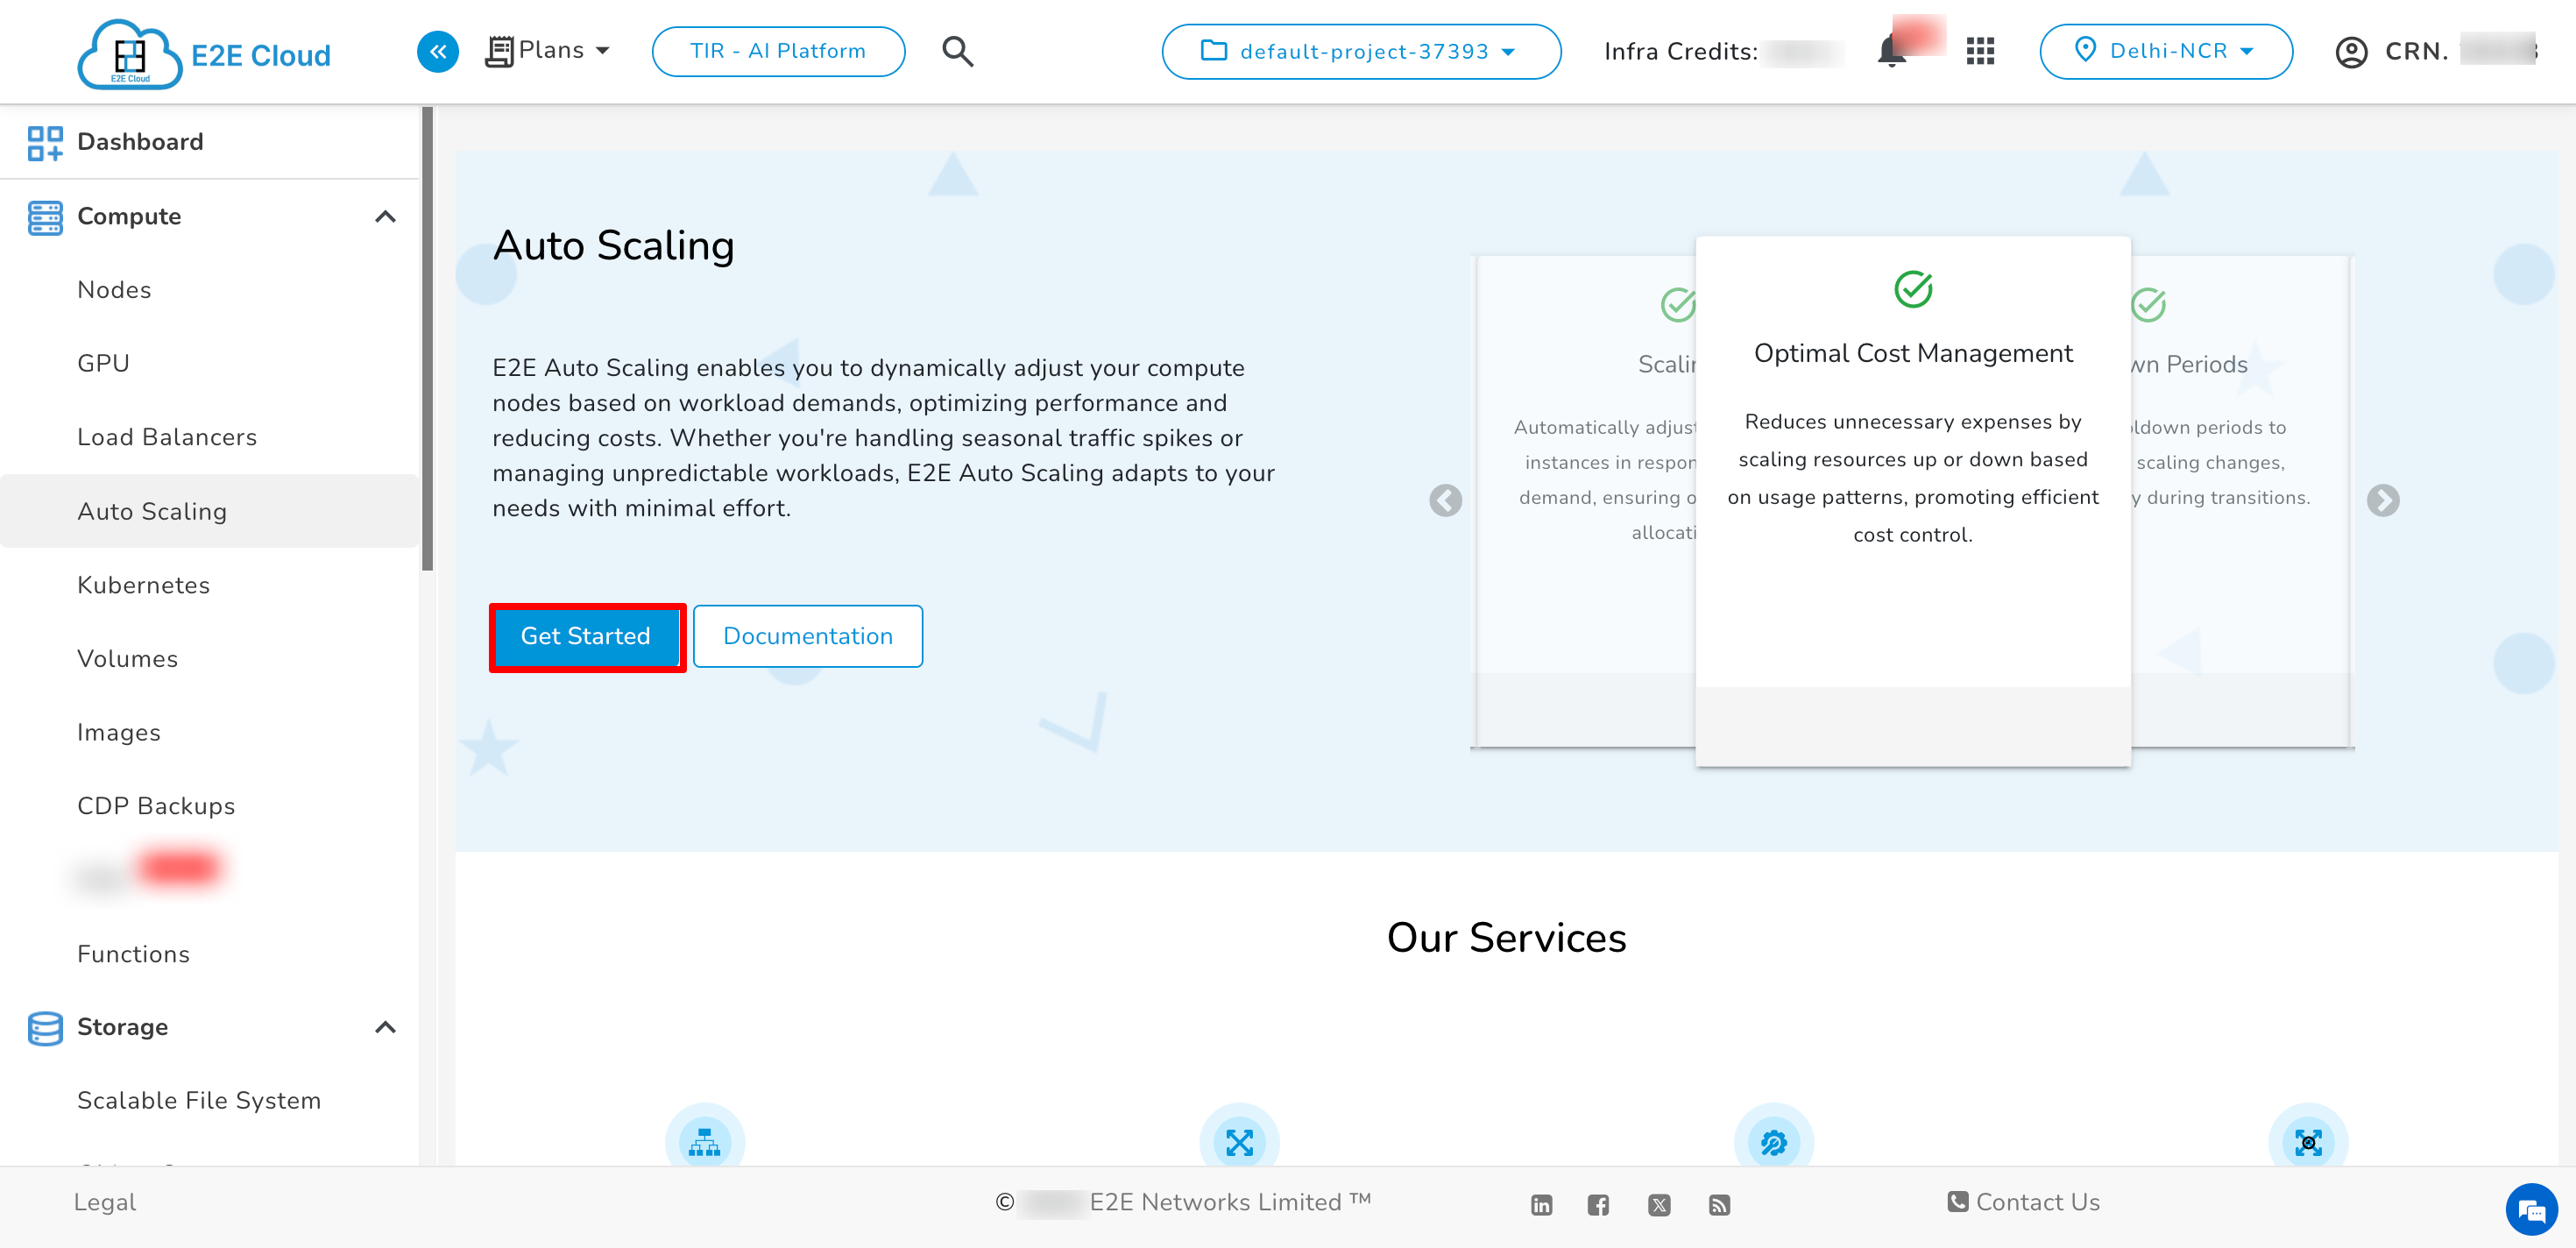Image resolution: width=2576 pixels, height=1248 pixels.
Task: Open the chat support widget icon
Action: coord(2531,1210)
